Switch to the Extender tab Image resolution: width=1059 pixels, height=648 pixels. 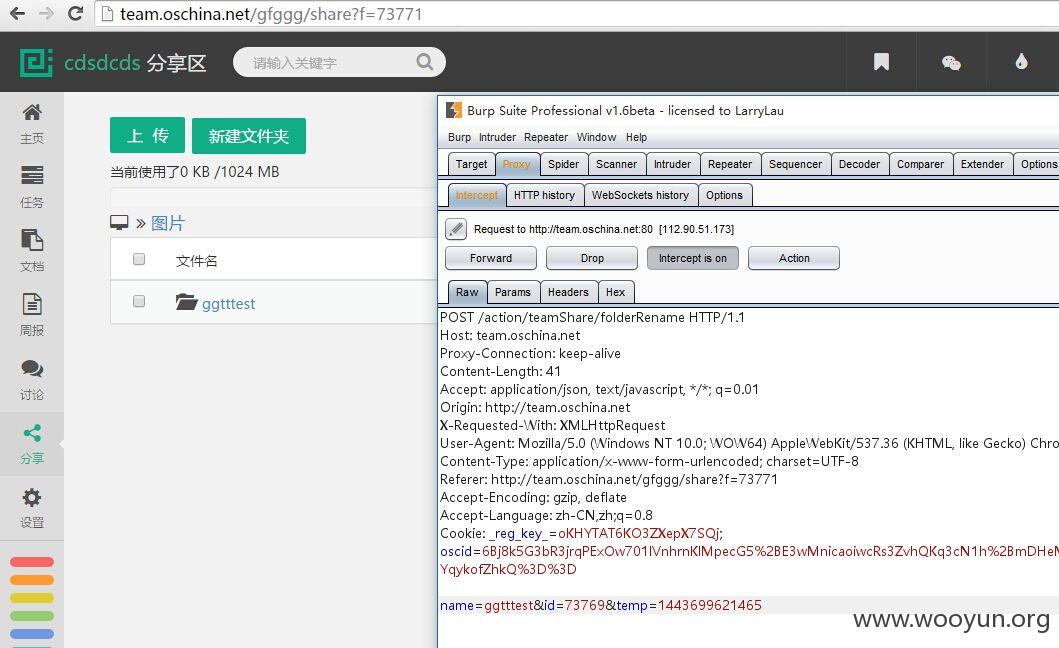(982, 164)
